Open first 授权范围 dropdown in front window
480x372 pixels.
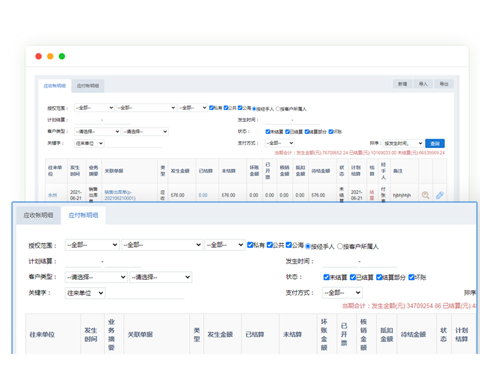[x=92, y=245]
